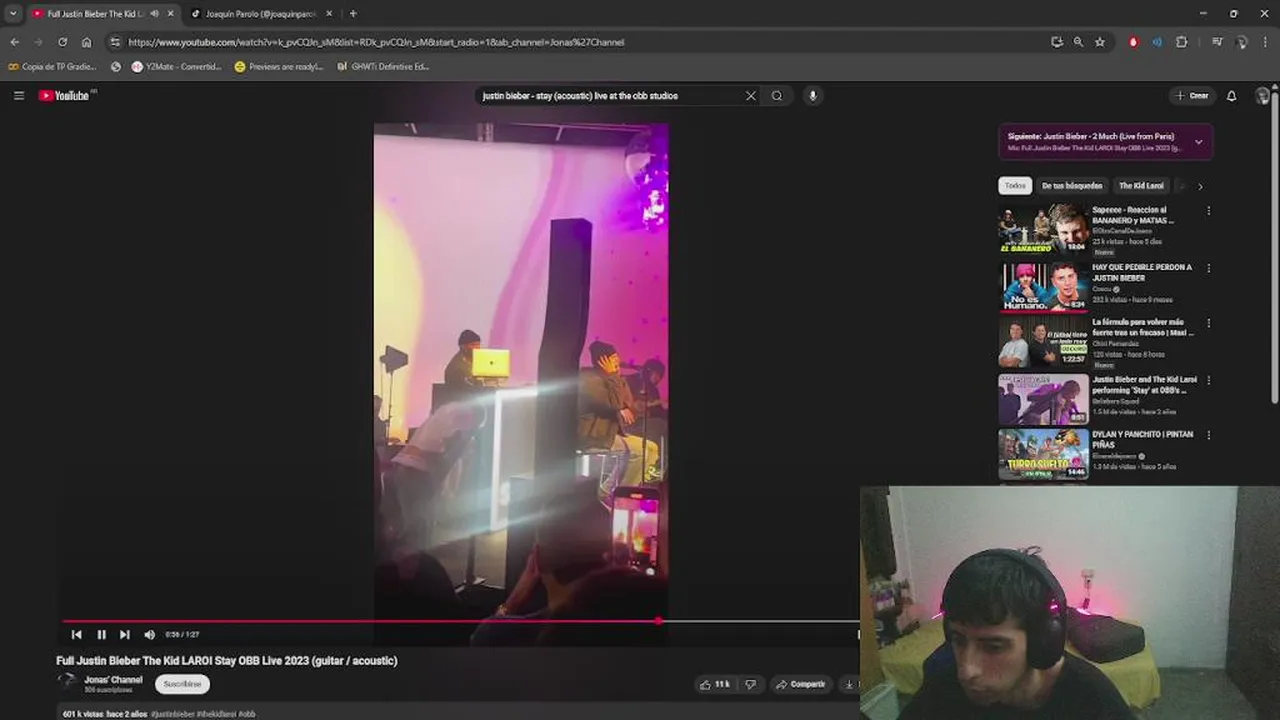Clear the YouTube search box text
This screenshot has width=1280, height=720.
(x=751, y=96)
